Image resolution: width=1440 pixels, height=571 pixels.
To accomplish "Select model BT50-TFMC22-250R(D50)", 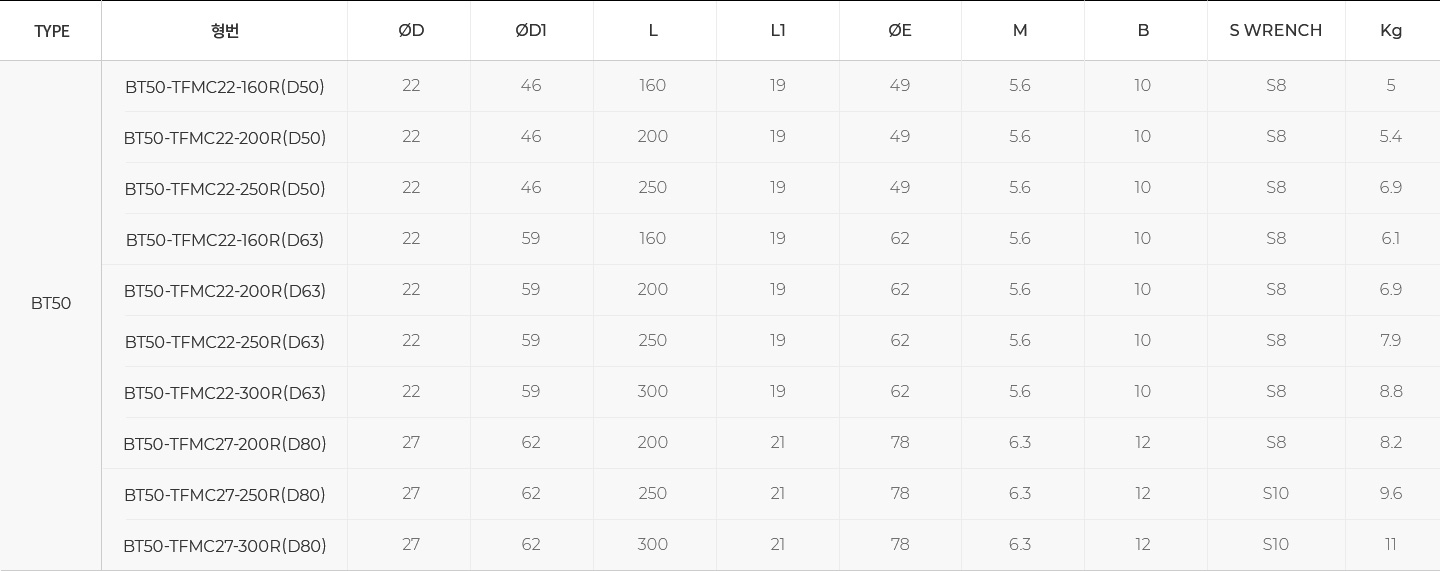I will [x=225, y=189].
